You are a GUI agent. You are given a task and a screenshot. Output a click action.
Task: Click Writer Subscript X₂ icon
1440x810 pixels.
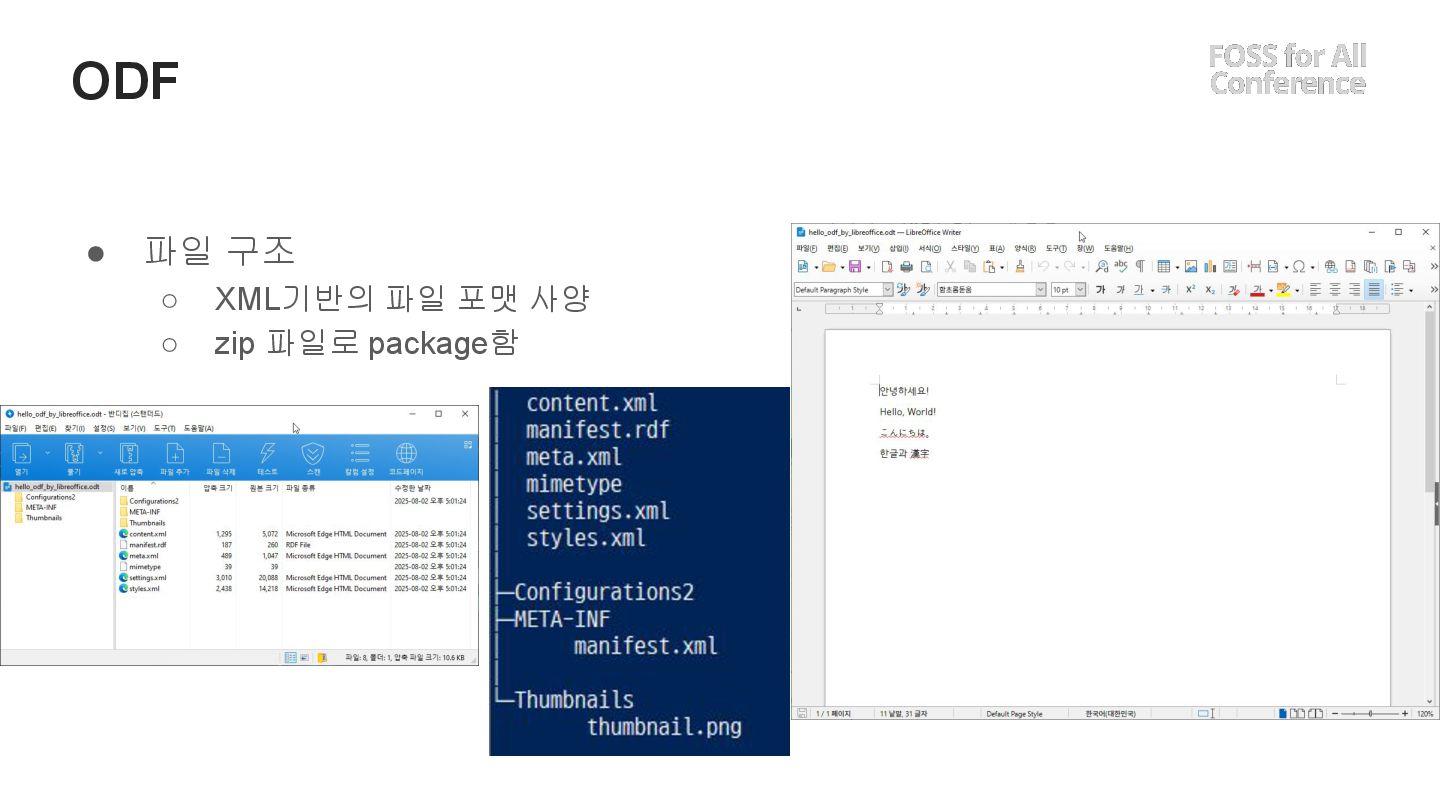pos(1210,290)
